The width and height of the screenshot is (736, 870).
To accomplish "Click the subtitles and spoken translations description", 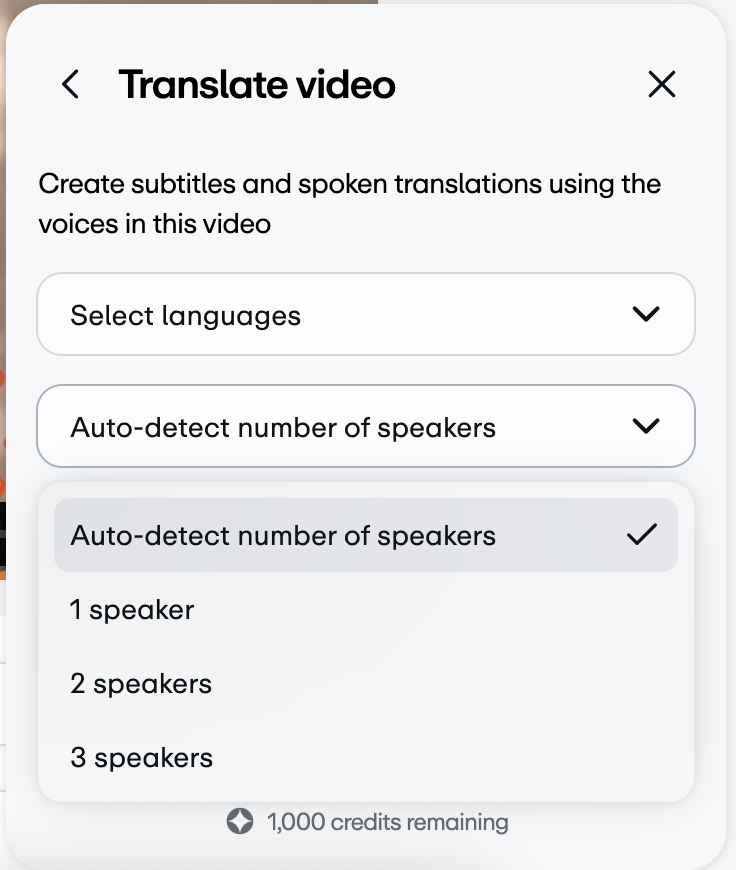I will [x=350, y=204].
